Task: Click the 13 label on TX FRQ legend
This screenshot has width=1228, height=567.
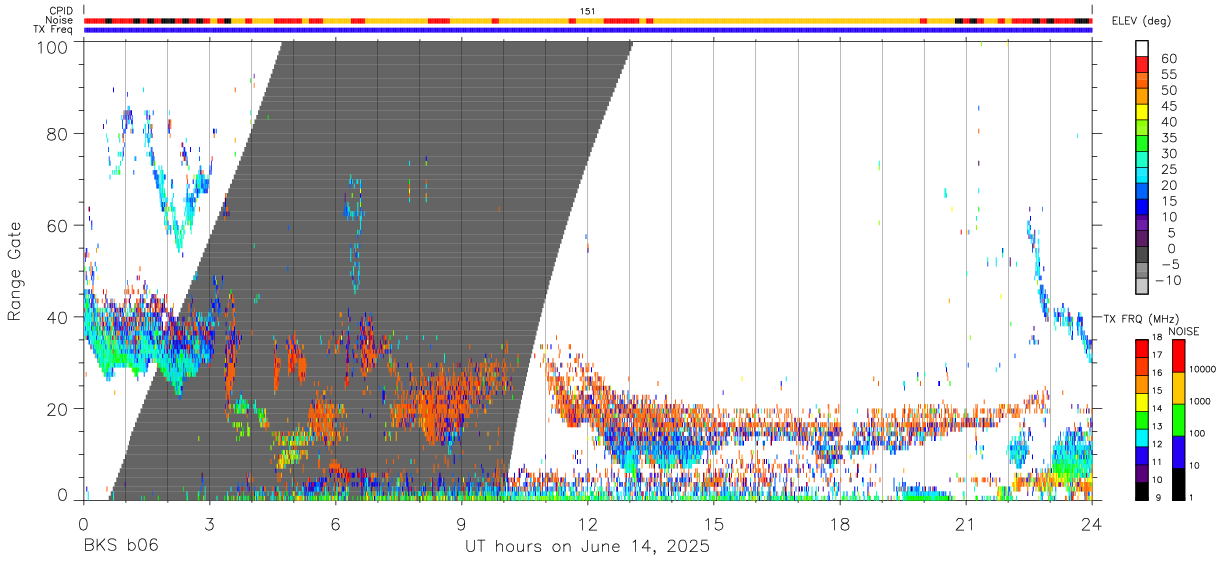Action: tap(1158, 426)
